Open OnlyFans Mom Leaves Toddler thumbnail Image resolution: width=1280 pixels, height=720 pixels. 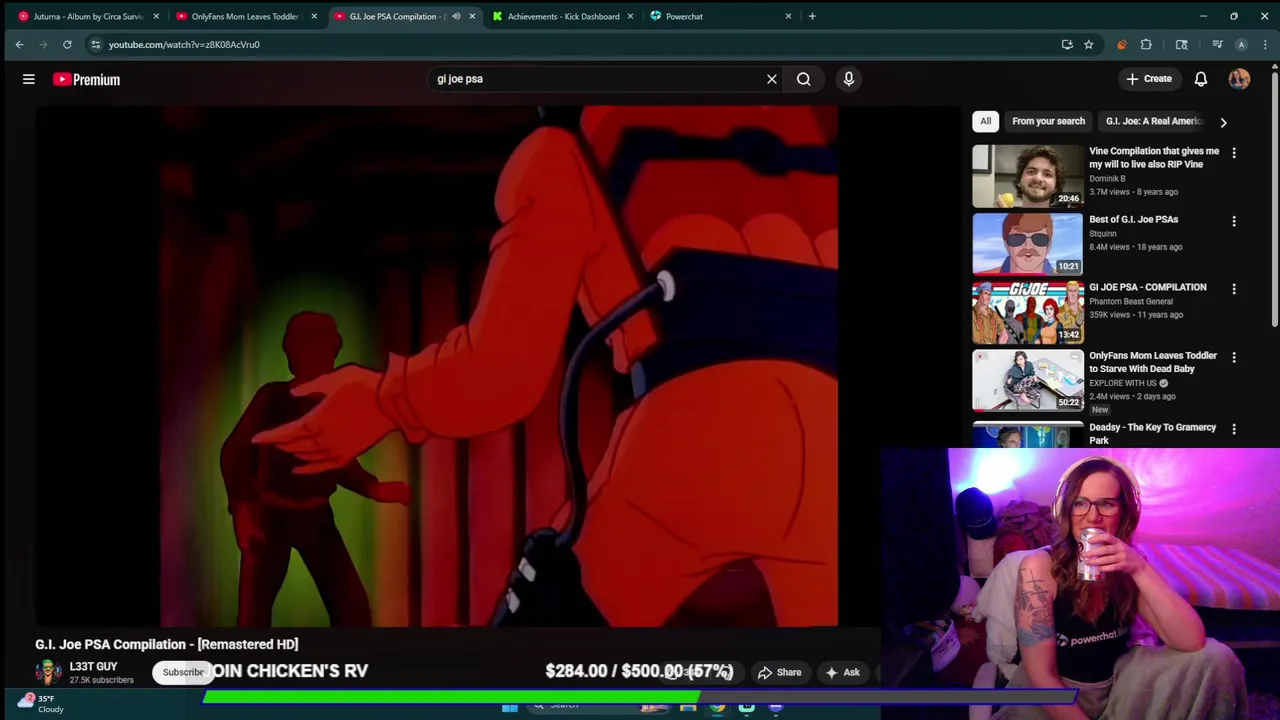(x=1028, y=380)
